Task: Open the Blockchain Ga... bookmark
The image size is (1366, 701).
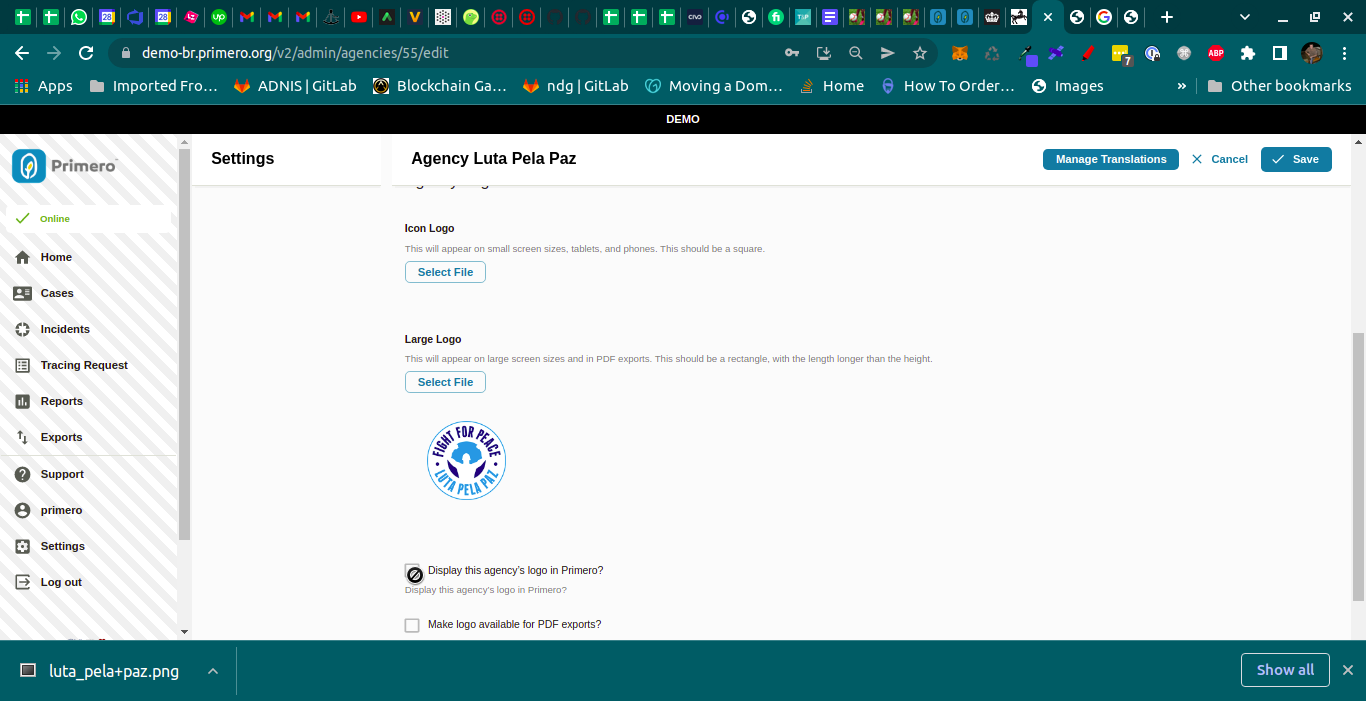Action: [440, 86]
